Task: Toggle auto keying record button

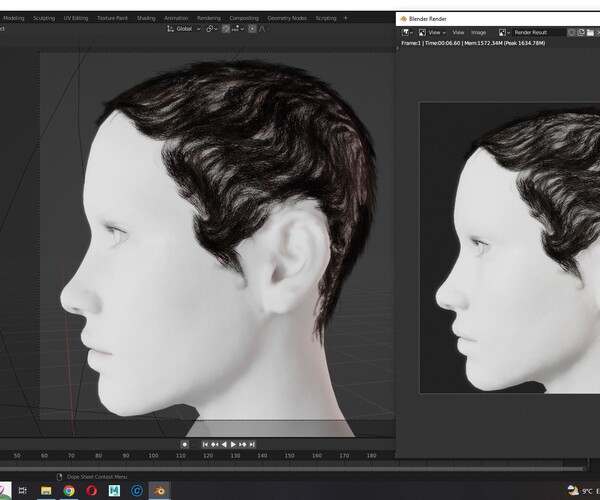Action: point(184,445)
